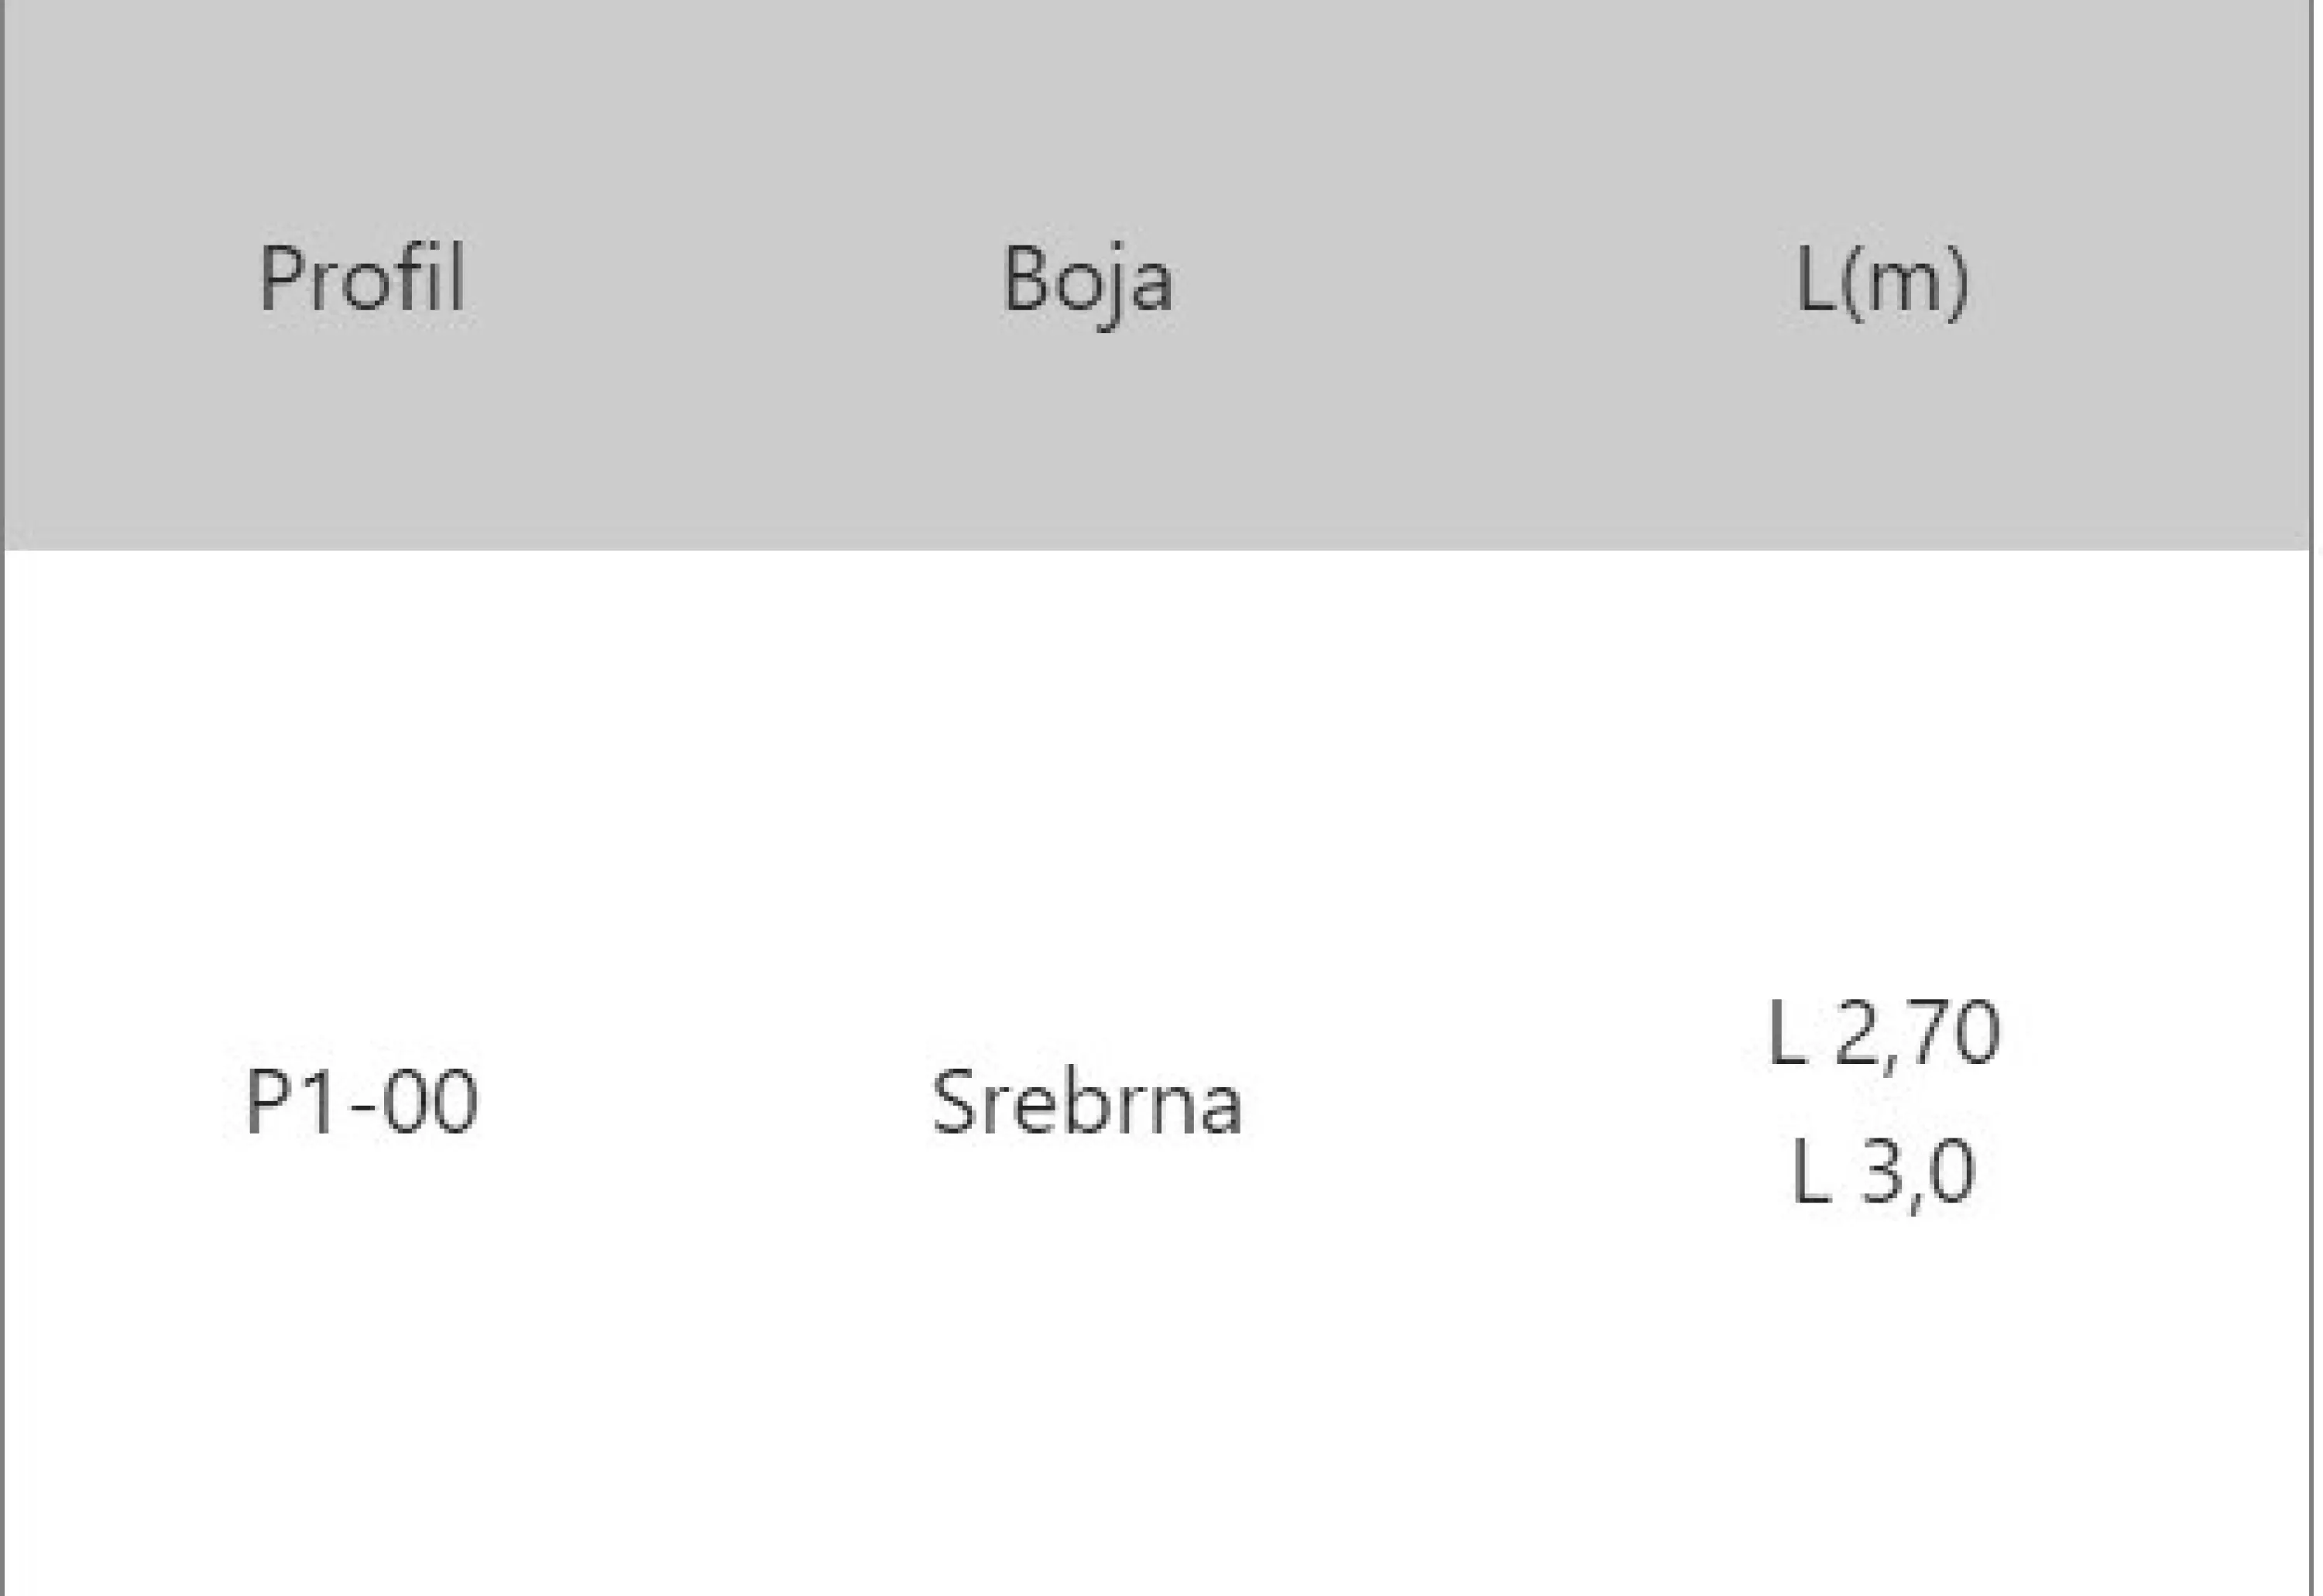Click the Srebrna color value
This screenshot has height=1596, width=2323.
1087,1101
